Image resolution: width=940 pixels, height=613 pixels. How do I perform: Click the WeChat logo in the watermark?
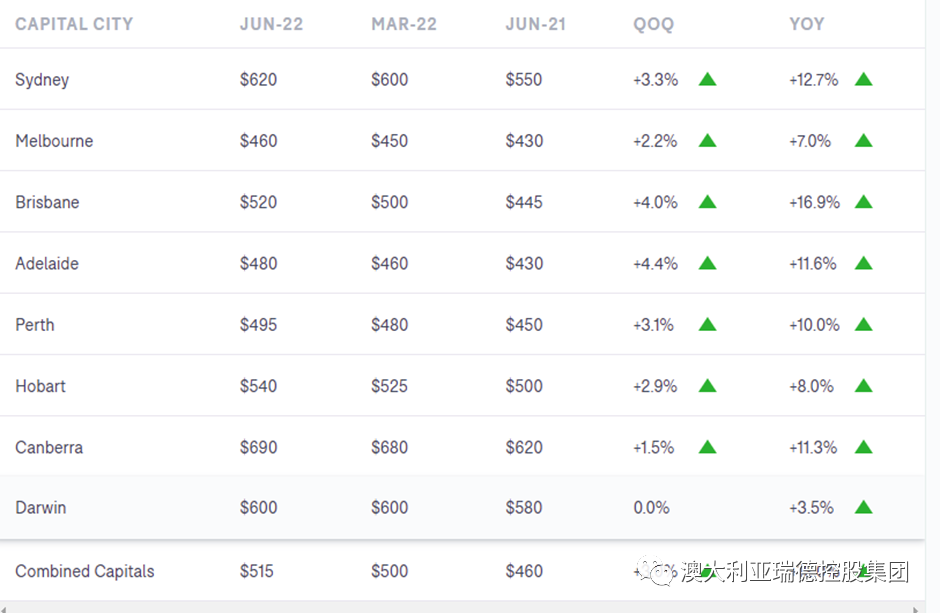tap(658, 572)
